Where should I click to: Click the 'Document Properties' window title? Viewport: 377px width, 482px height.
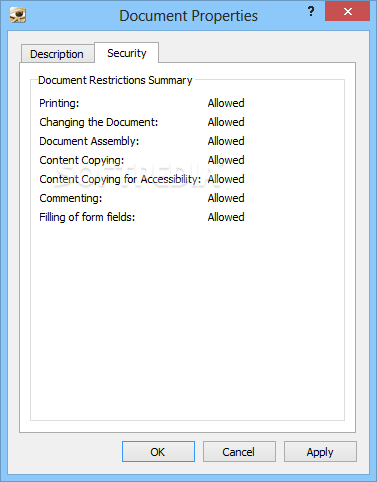click(188, 16)
